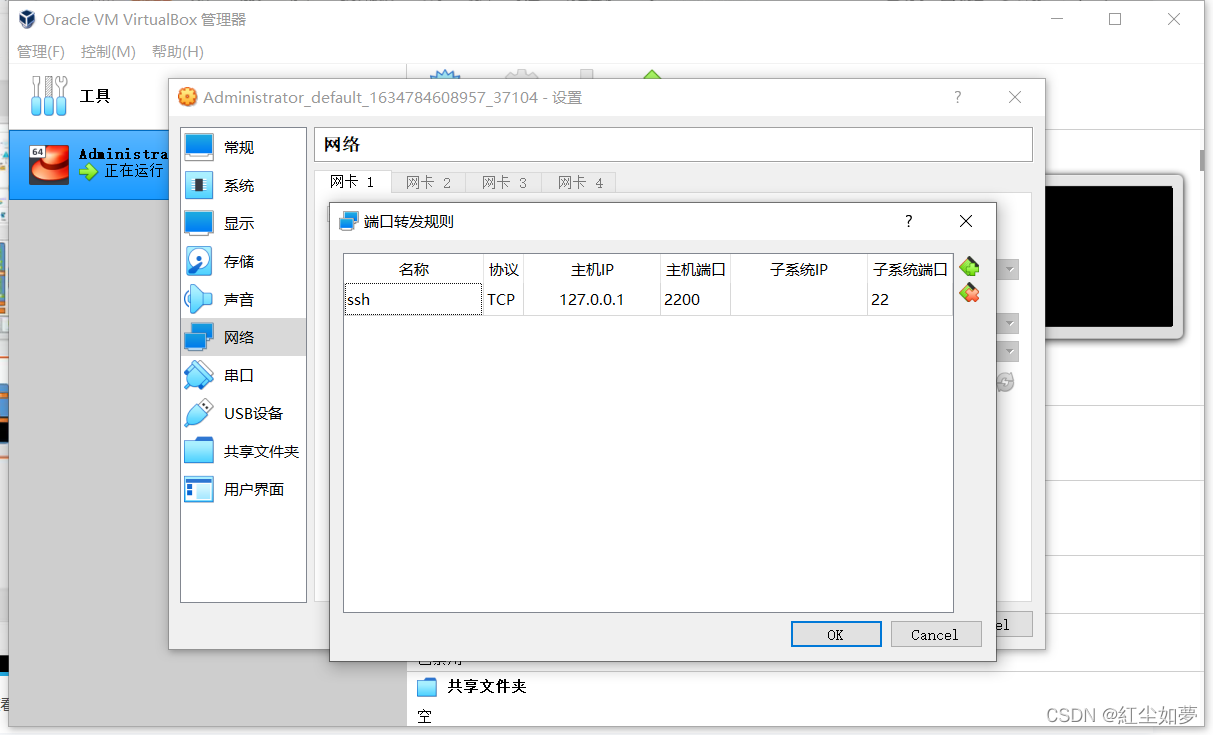Click the 22 guest port cell

[x=910, y=299]
